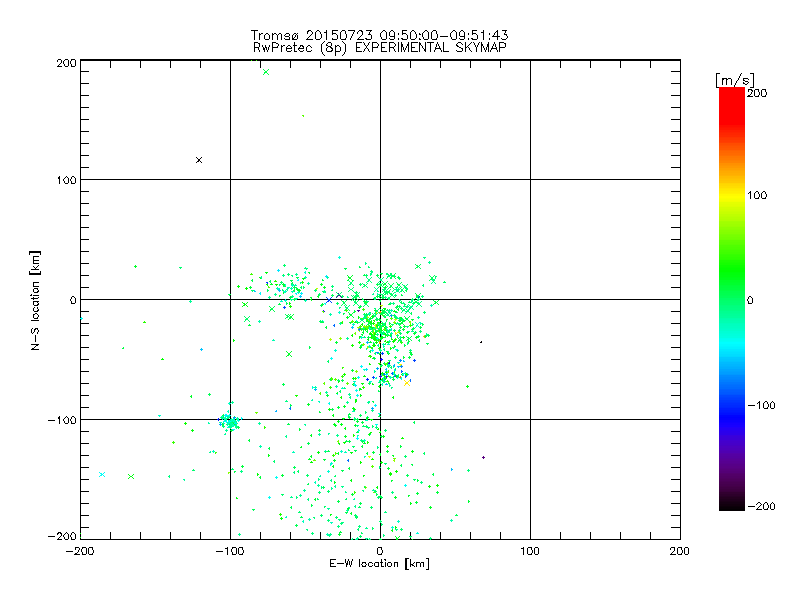Click the '200' tick label on the N-S axis
Image resolution: width=800 pixels, height=600 pixels.
pos(66,63)
